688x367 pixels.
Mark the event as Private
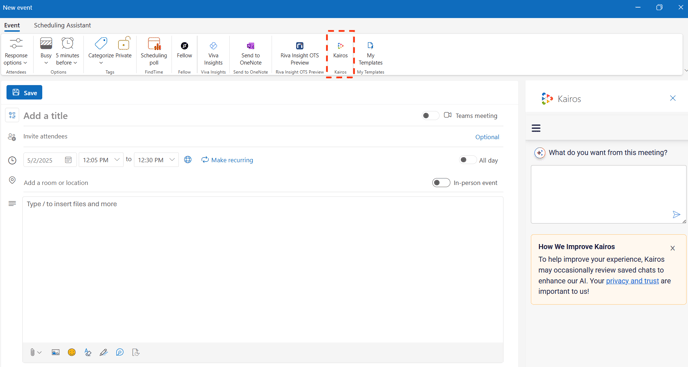(x=124, y=47)
